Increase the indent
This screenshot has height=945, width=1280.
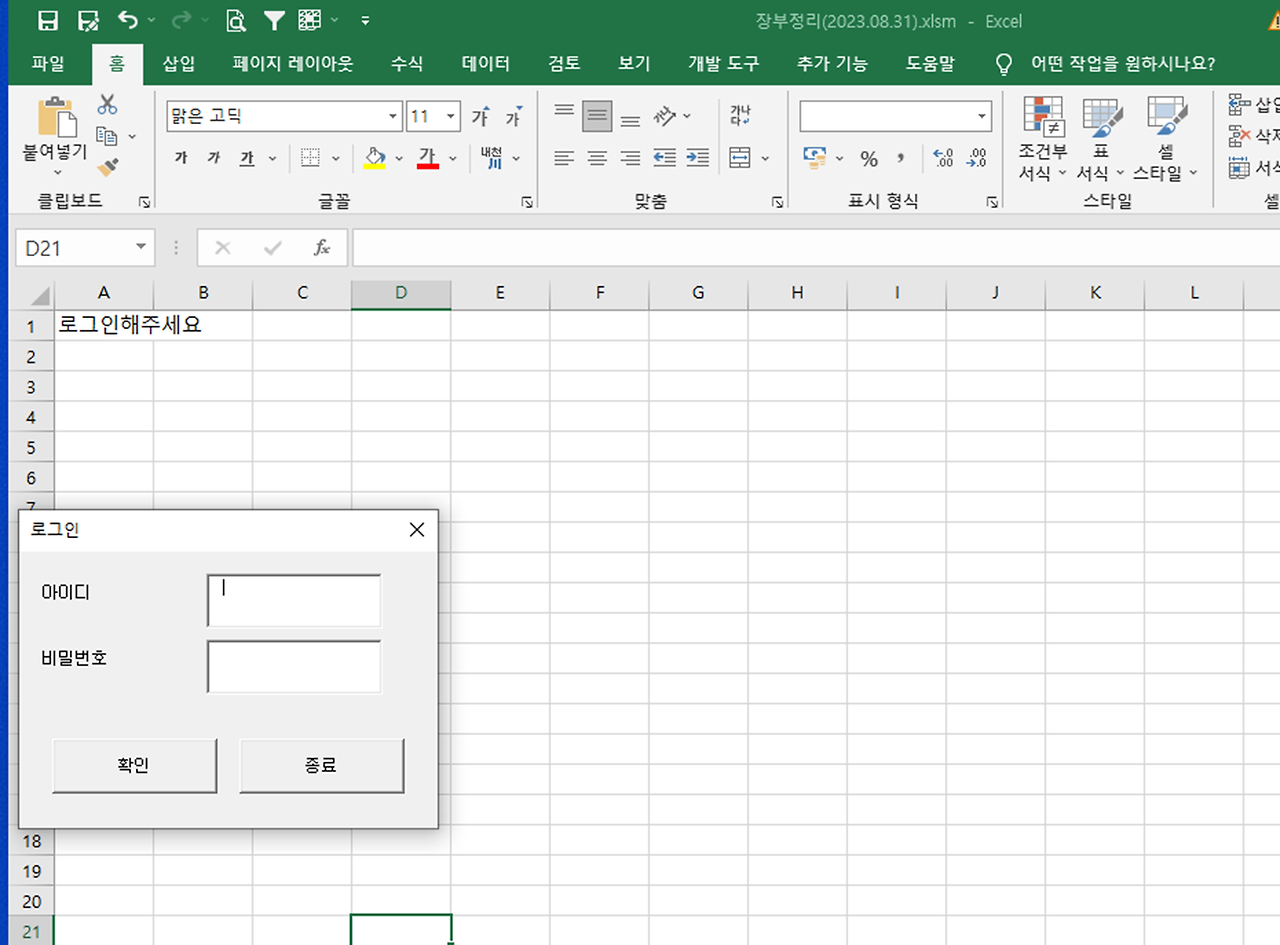tap(698, 158)
